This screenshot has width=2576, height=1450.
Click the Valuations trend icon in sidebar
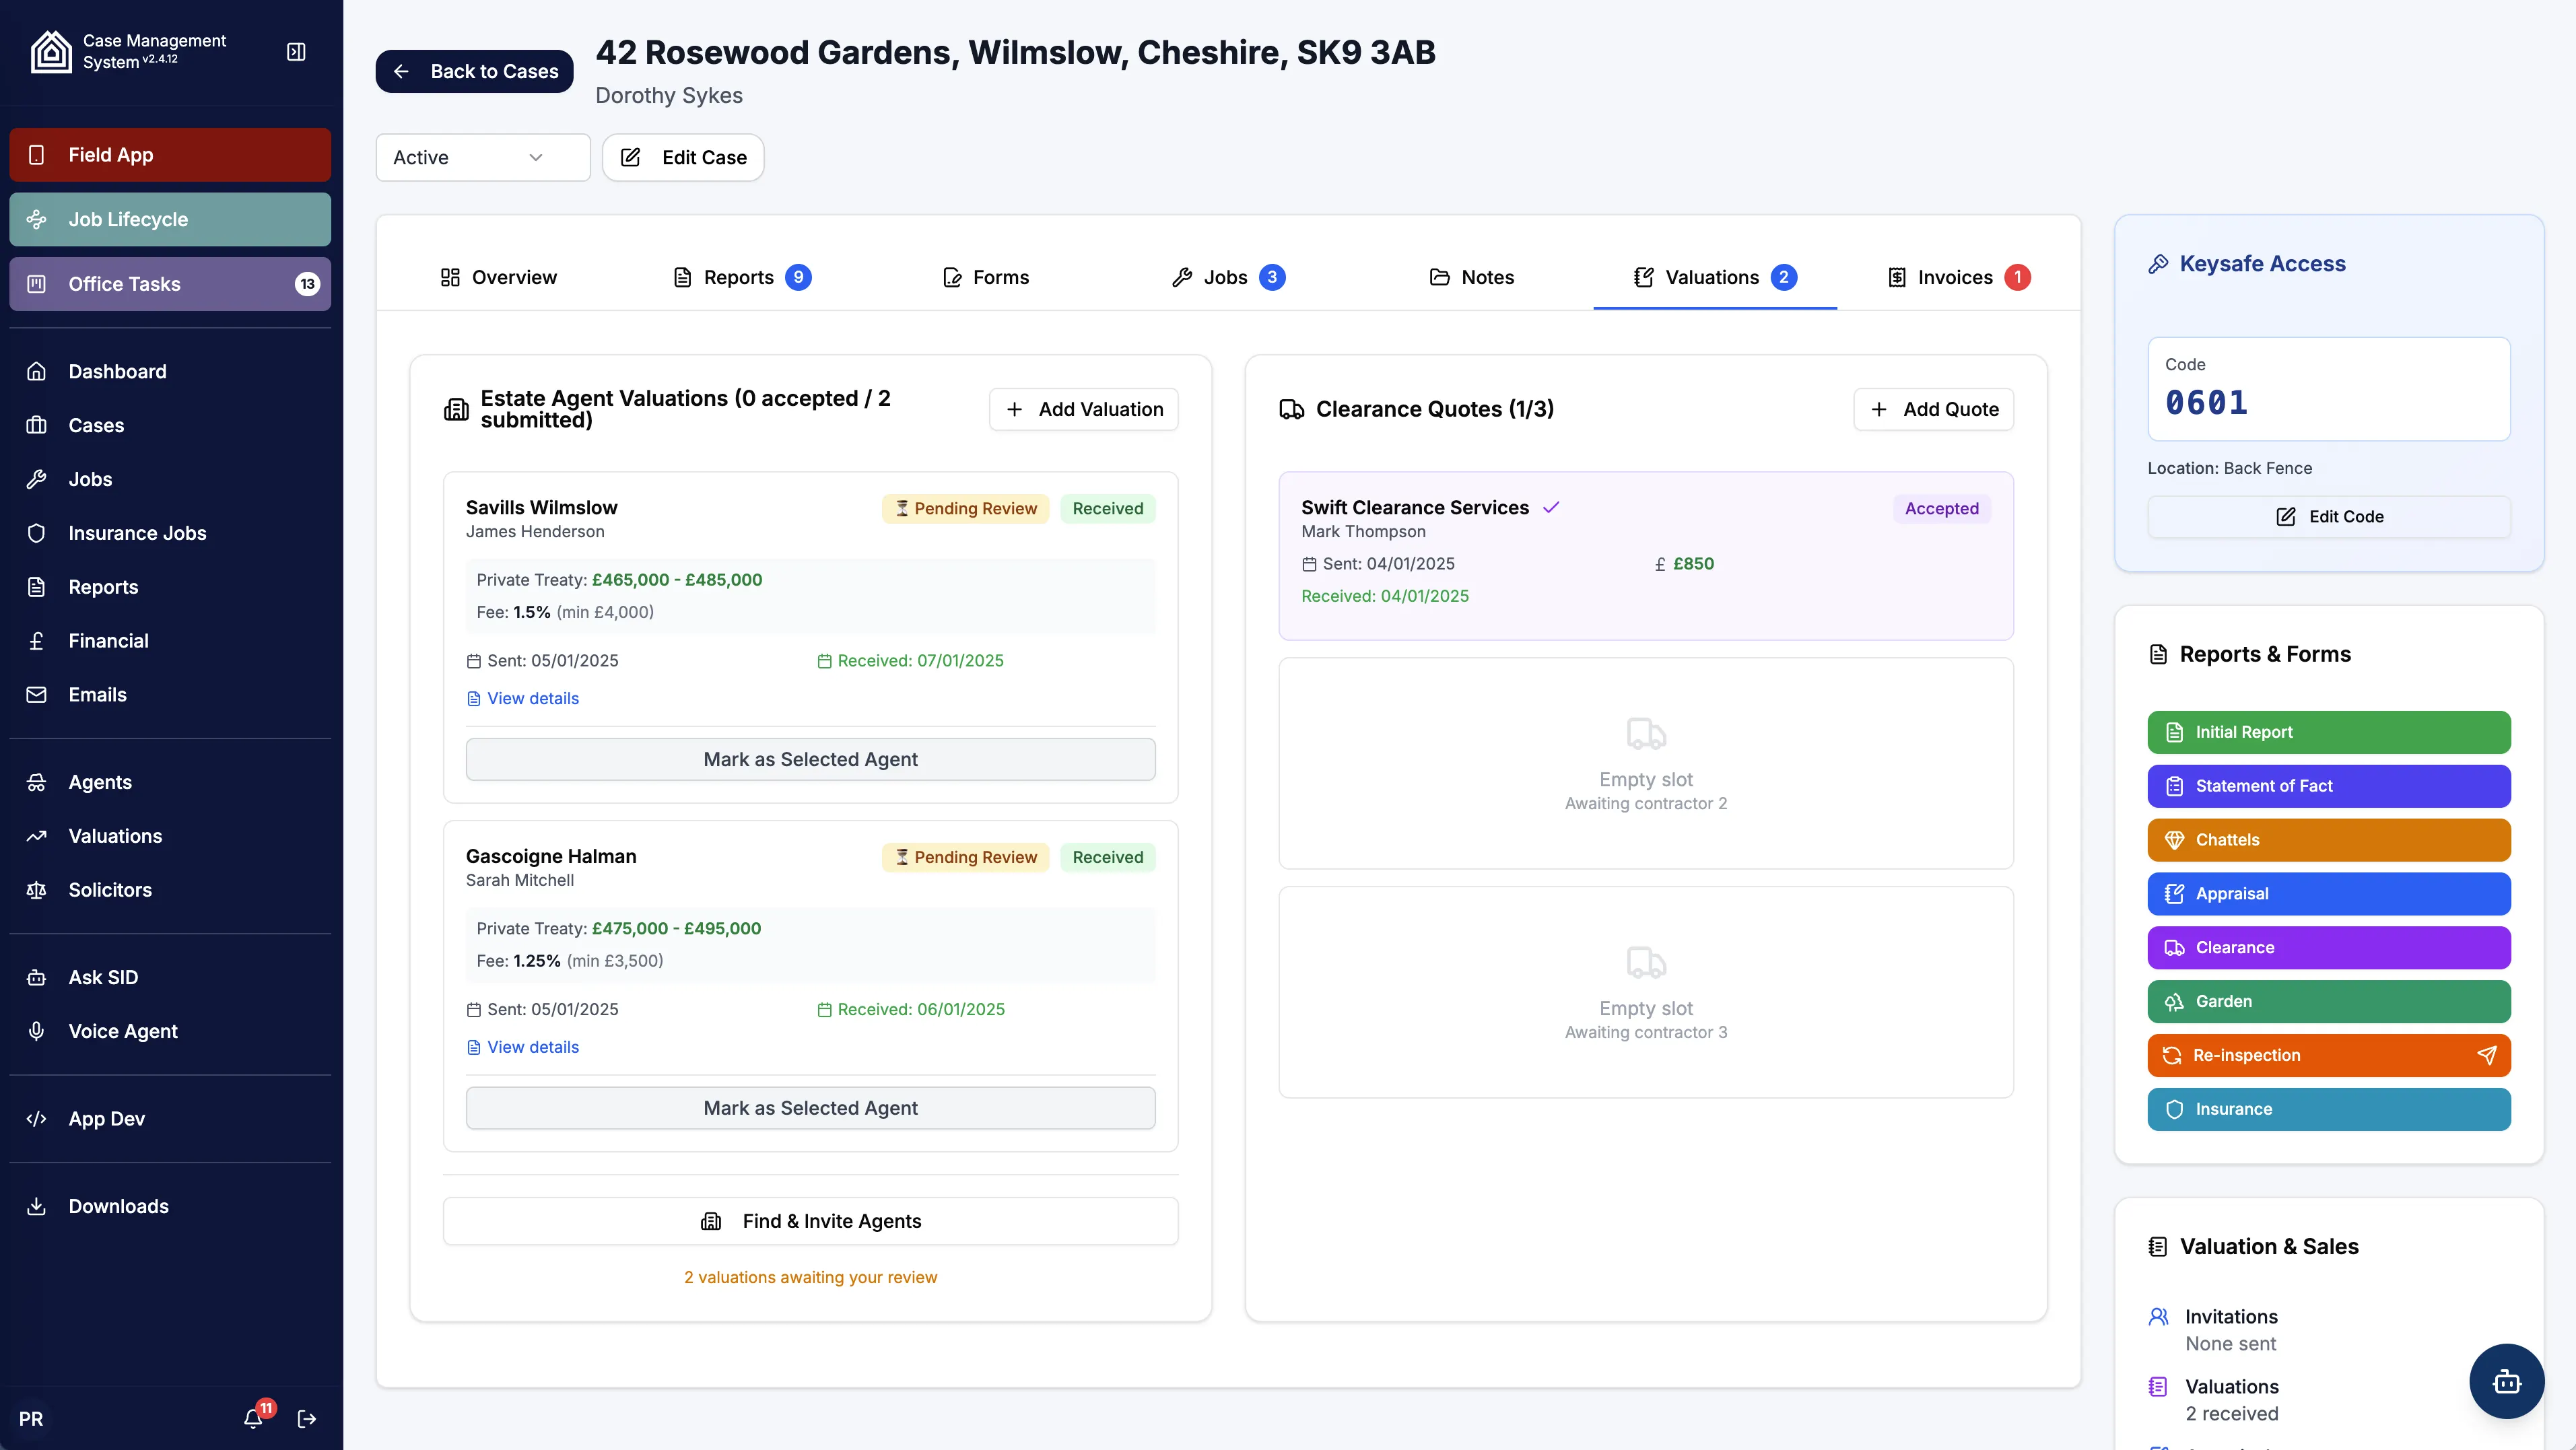point(37,836)
